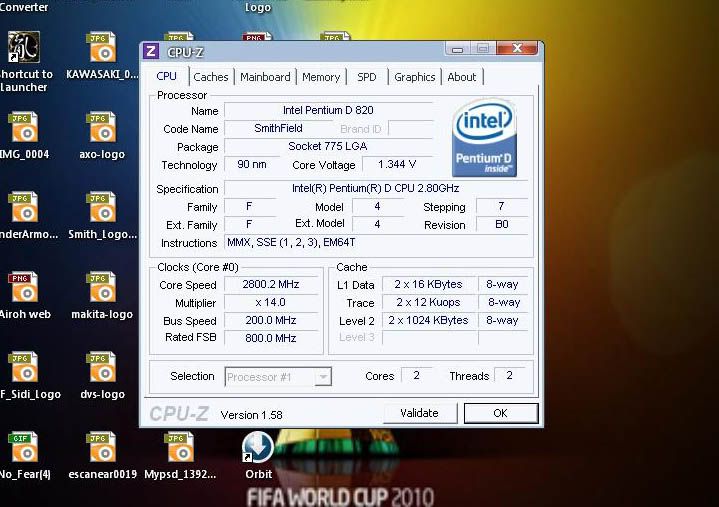719x507 pixels.
Task: Click the Socket 775 LGA package value
Action: click(328, 146)
